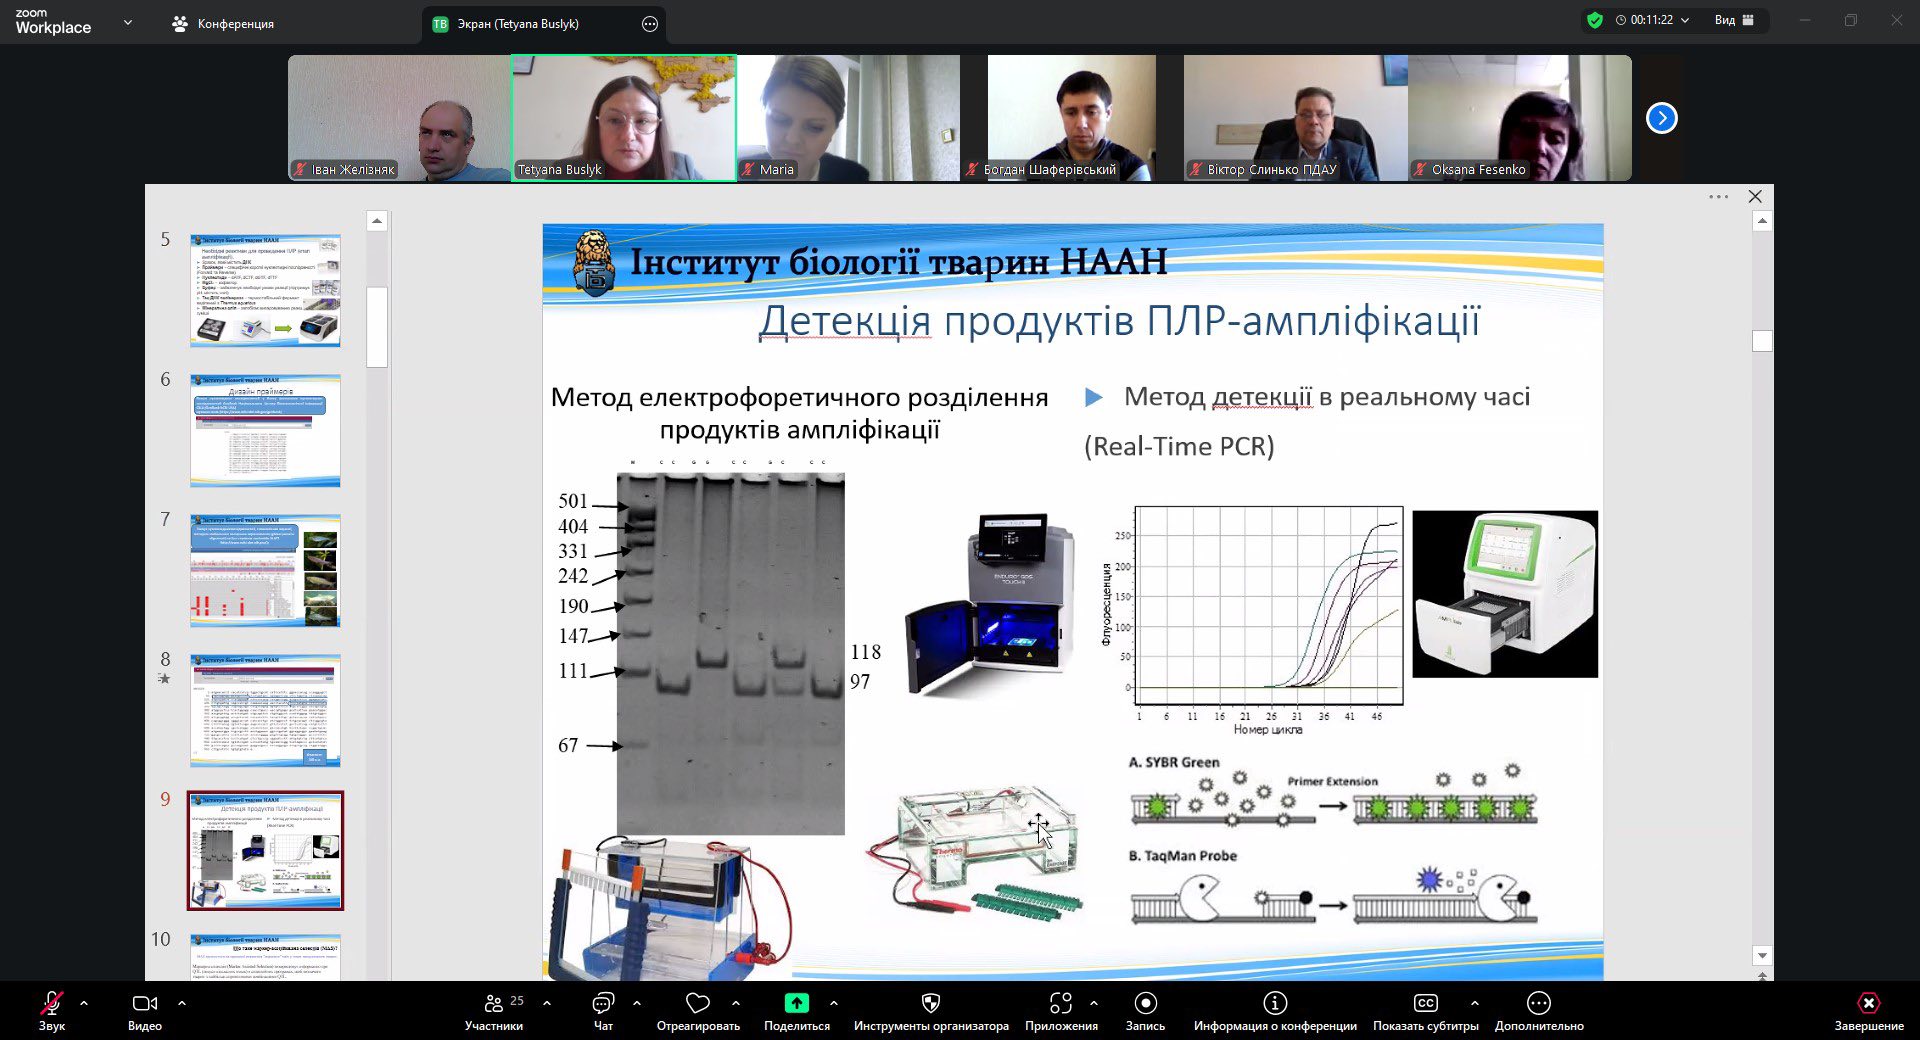The height and width of the screenshot is (1040, 1920).
Task: Toggle the video camera
Action: tap(144, 1003)
